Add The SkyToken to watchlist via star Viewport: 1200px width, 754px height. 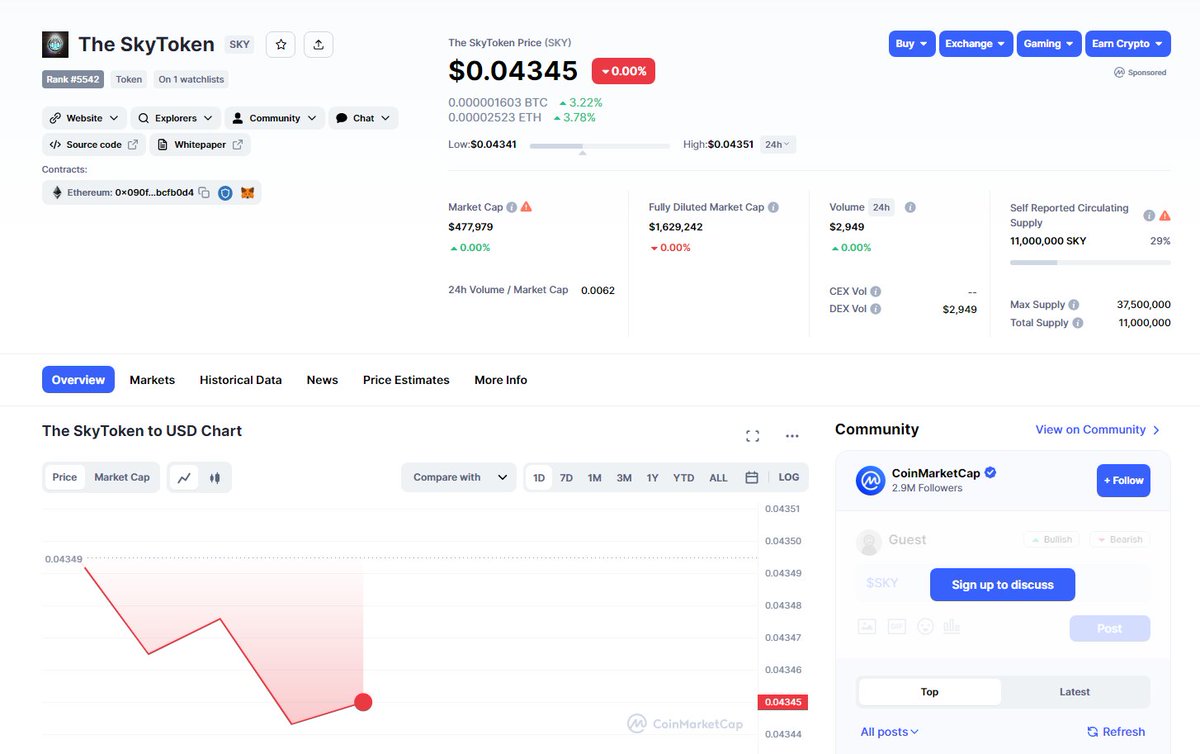pyautogui.click(x=280, y=44)
